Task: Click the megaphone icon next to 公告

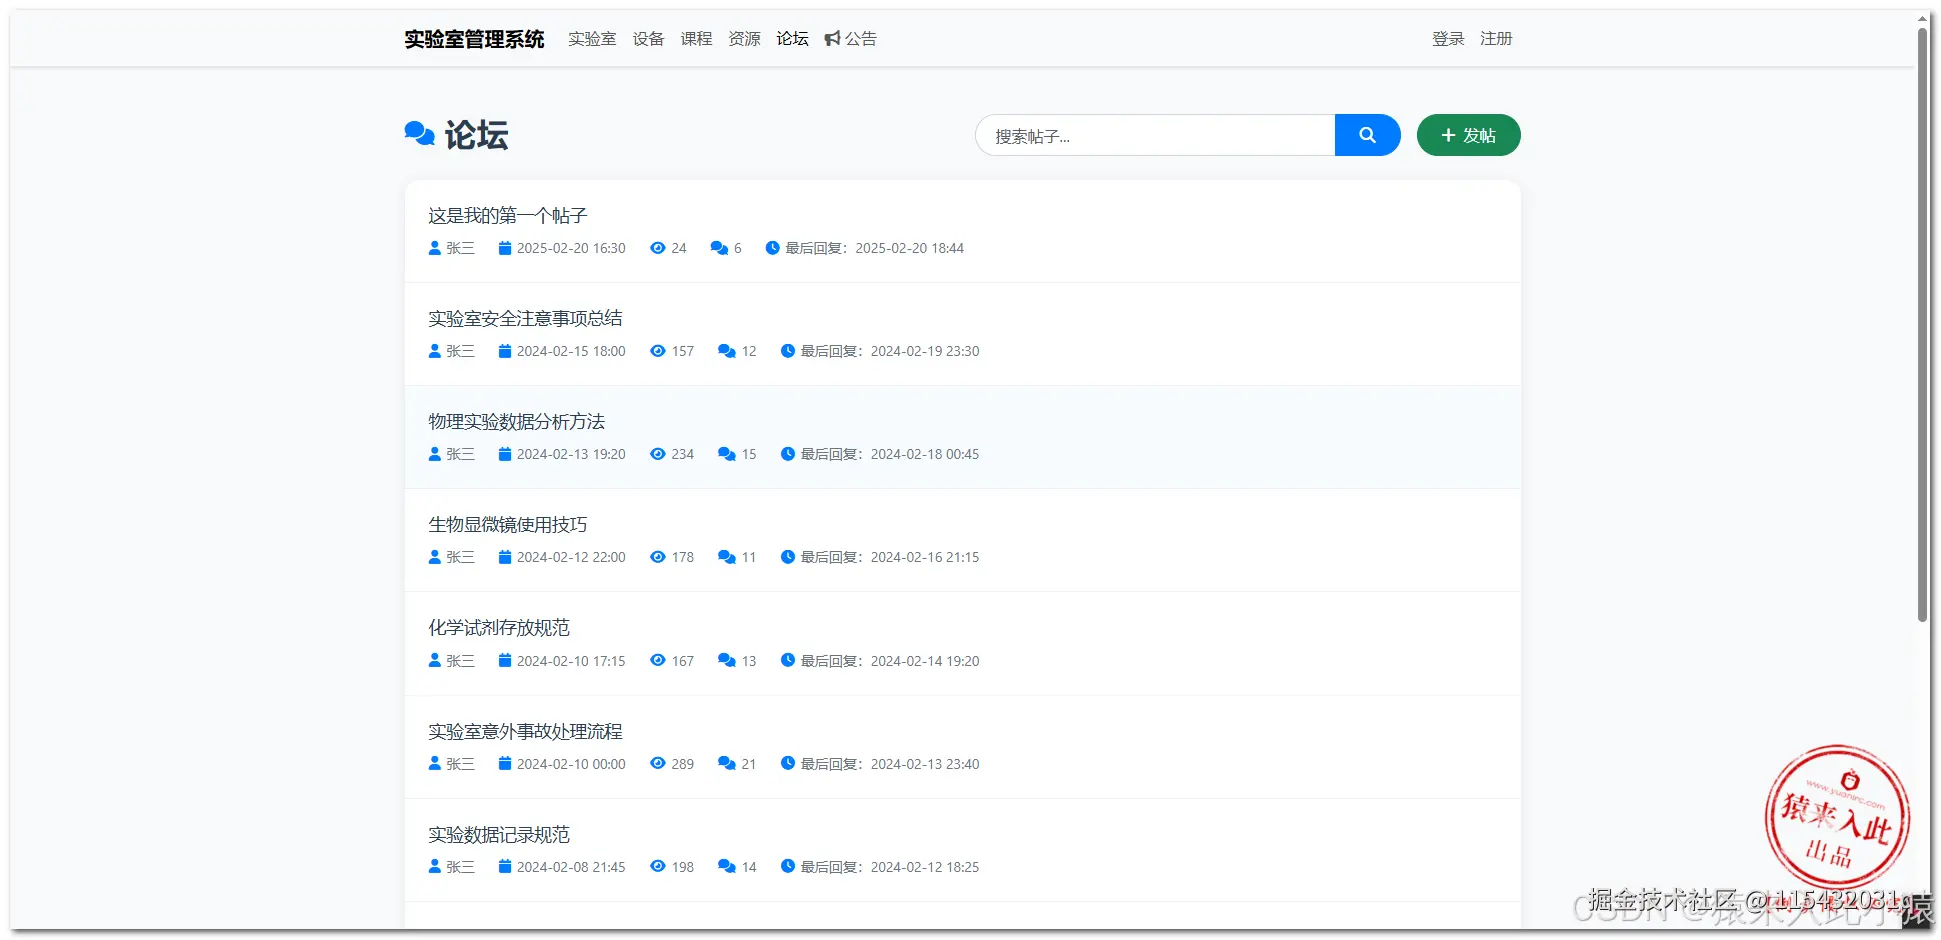Action: tap(833, 38)
